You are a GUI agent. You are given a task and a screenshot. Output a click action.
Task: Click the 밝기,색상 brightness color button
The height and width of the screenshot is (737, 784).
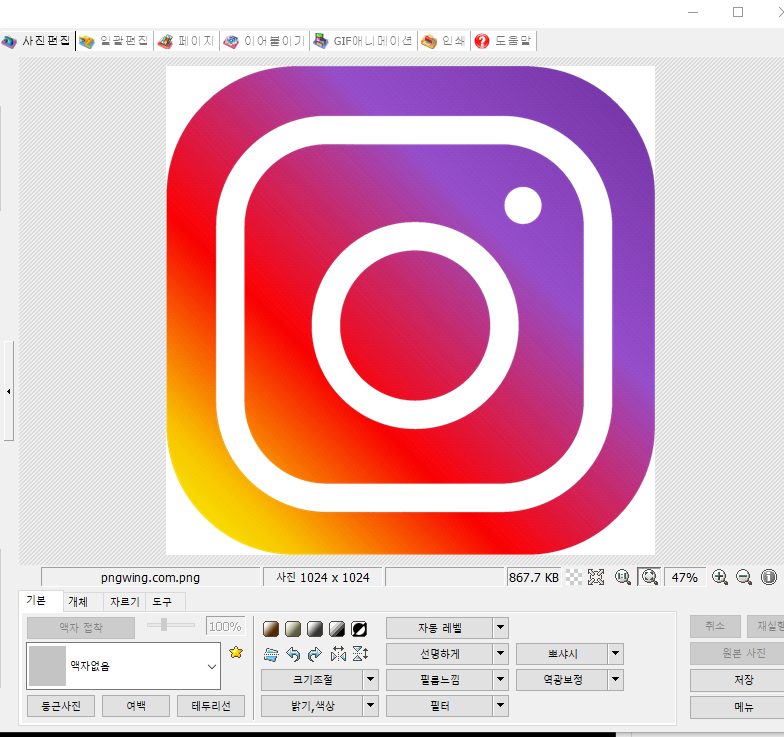[x=313, y=706]
